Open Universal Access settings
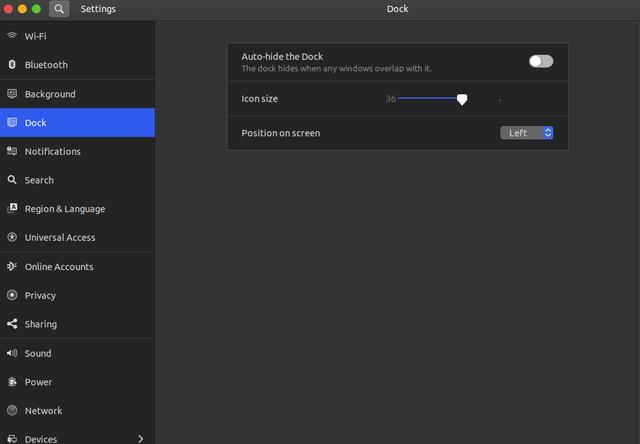Screen dimensions: 640x444 click(78, 238)
